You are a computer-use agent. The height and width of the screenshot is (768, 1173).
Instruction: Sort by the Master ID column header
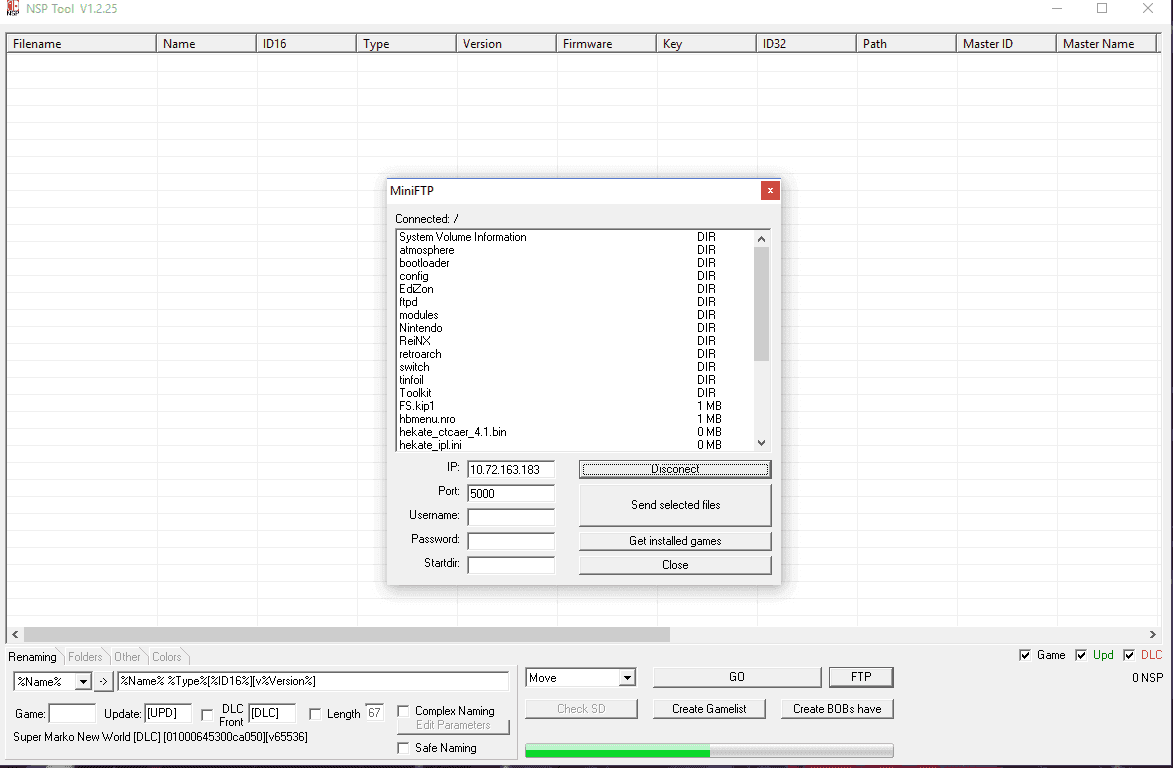pos(1006,43)
